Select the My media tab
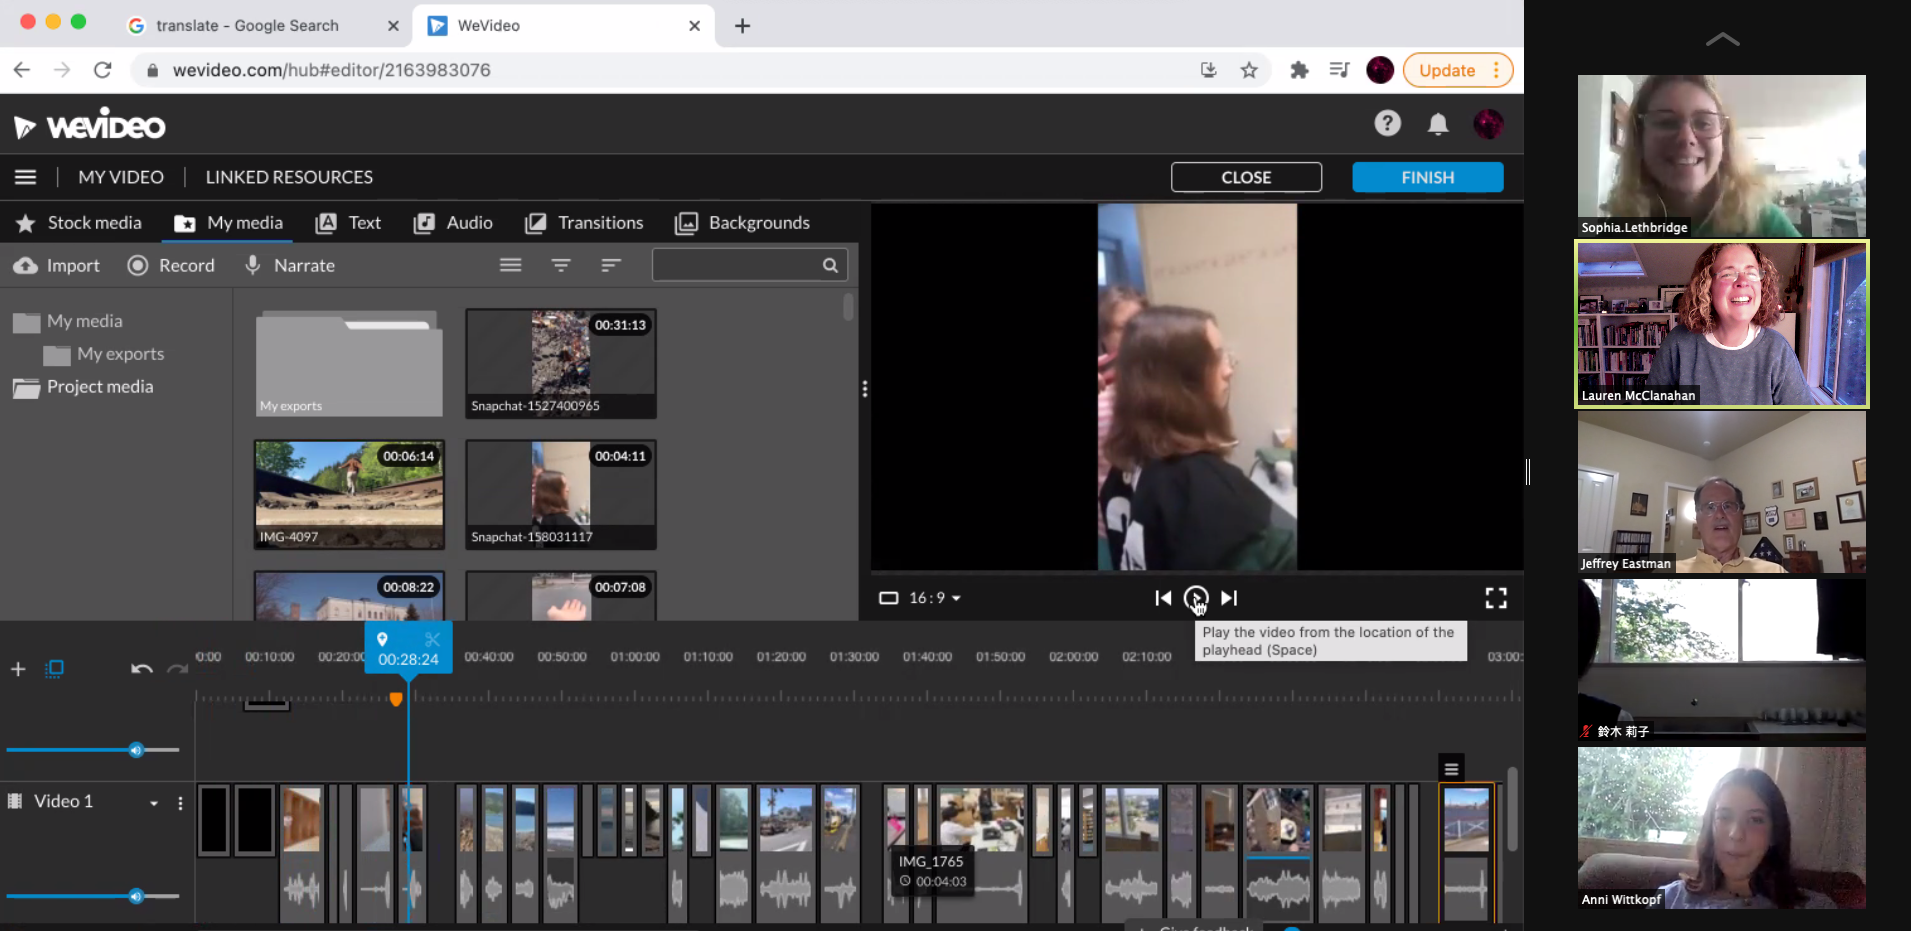This screenshot has width=1911, height=931. 228,223
